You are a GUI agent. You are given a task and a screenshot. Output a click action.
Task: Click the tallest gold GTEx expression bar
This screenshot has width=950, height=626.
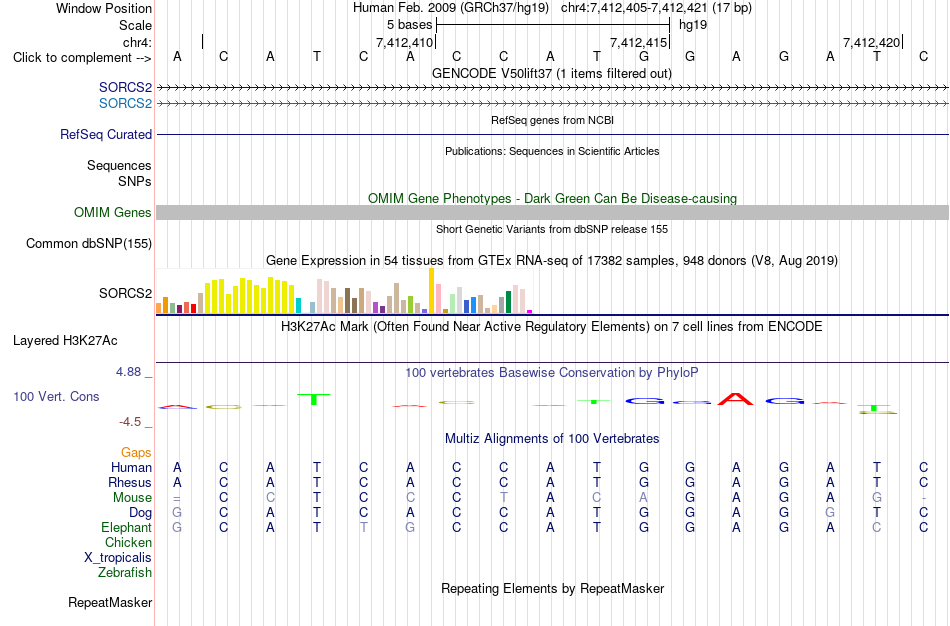click(x=431, y=290)
